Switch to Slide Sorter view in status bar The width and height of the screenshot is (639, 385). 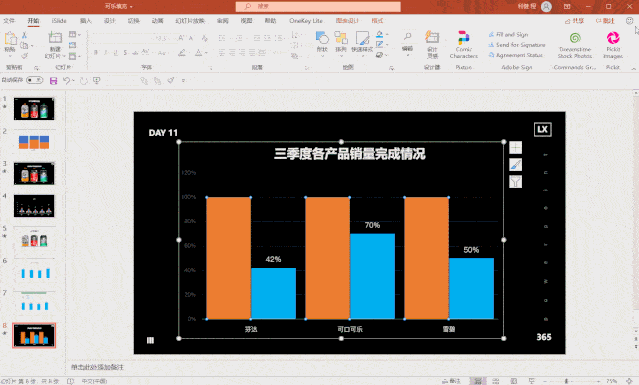pos(496,381)
